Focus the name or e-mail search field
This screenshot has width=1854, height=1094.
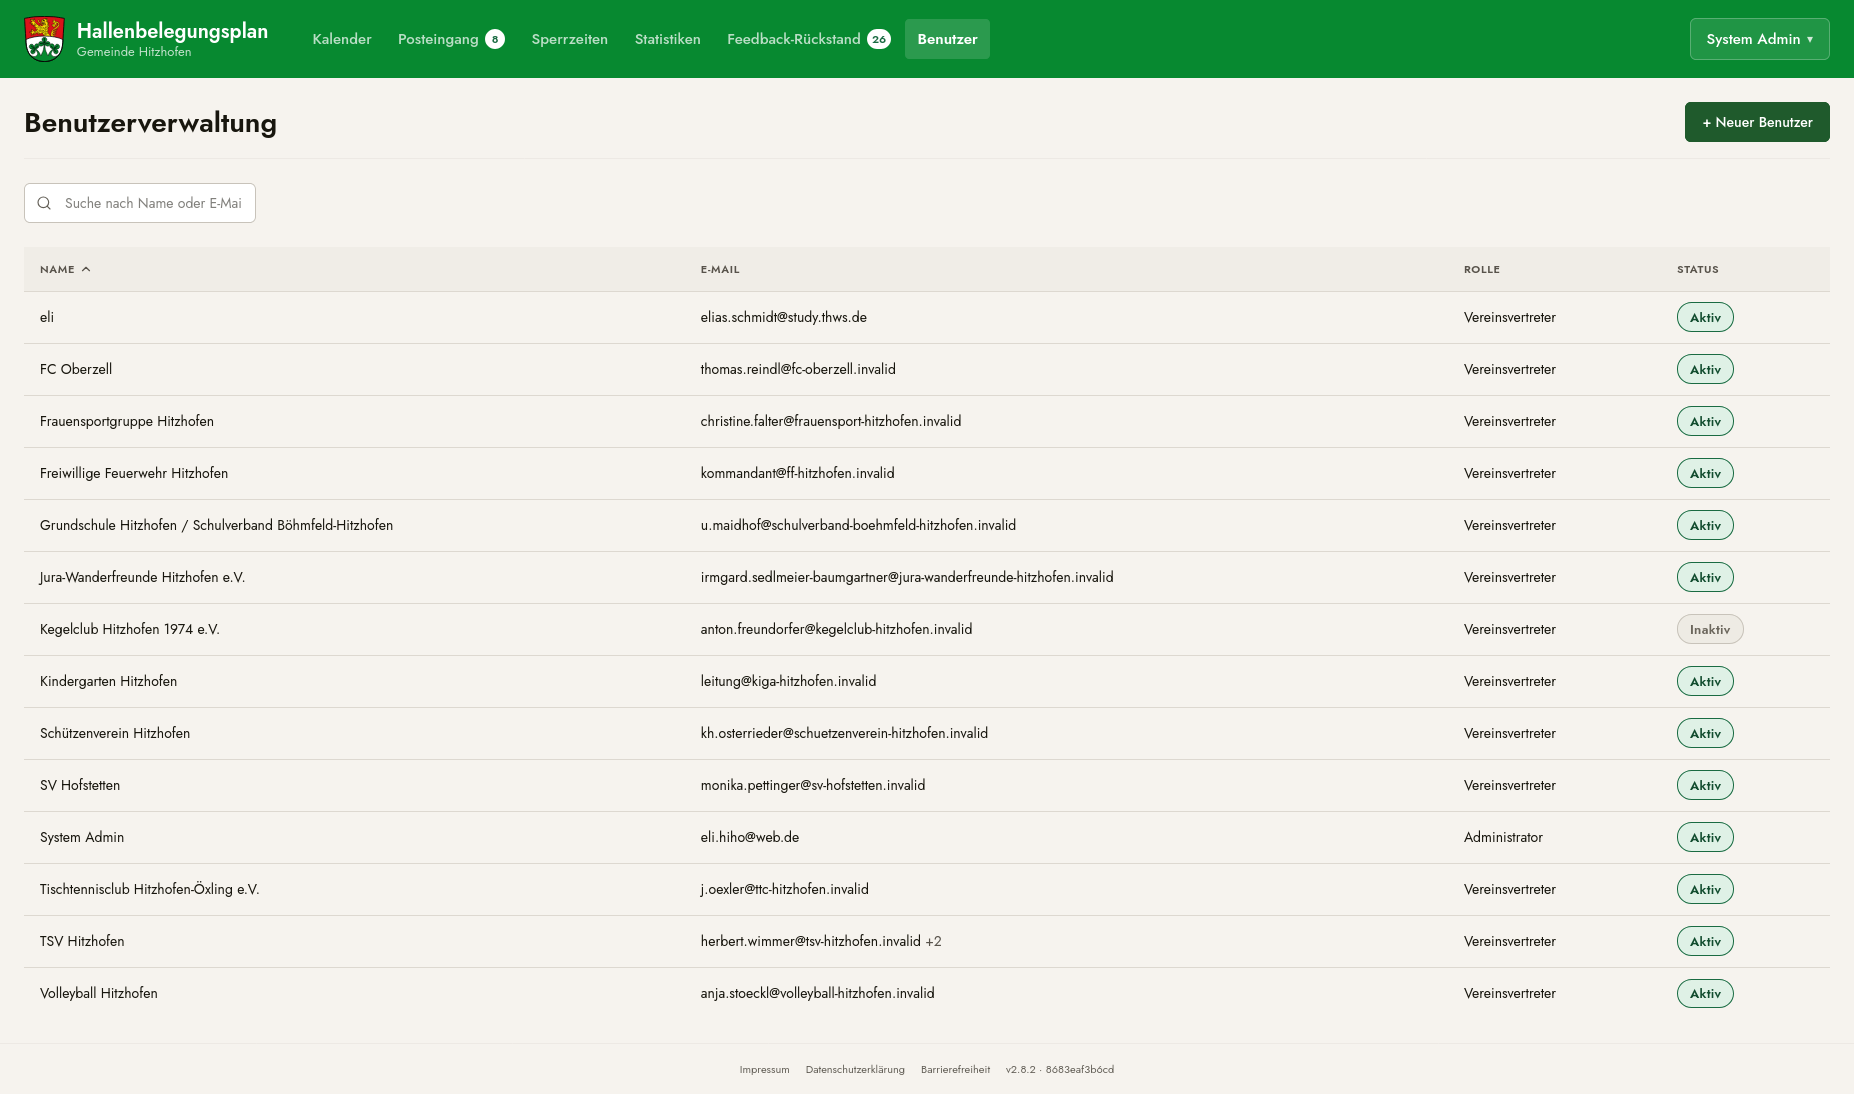pos(140,203)
